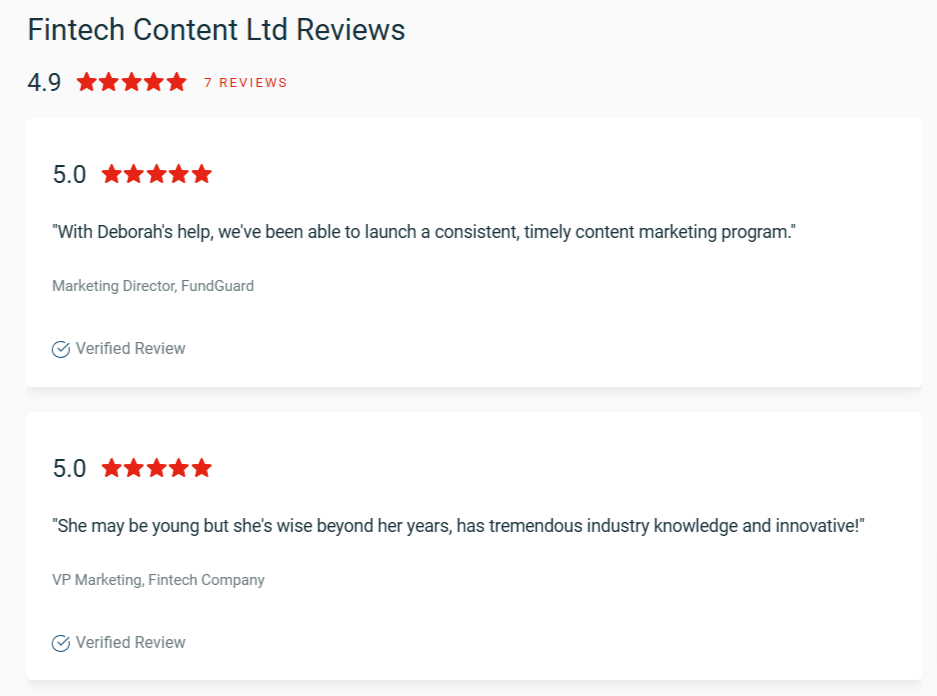Click the overall 4.9 rating number
The width and height of the screenshot is (937, 696).
coord(44,82)
